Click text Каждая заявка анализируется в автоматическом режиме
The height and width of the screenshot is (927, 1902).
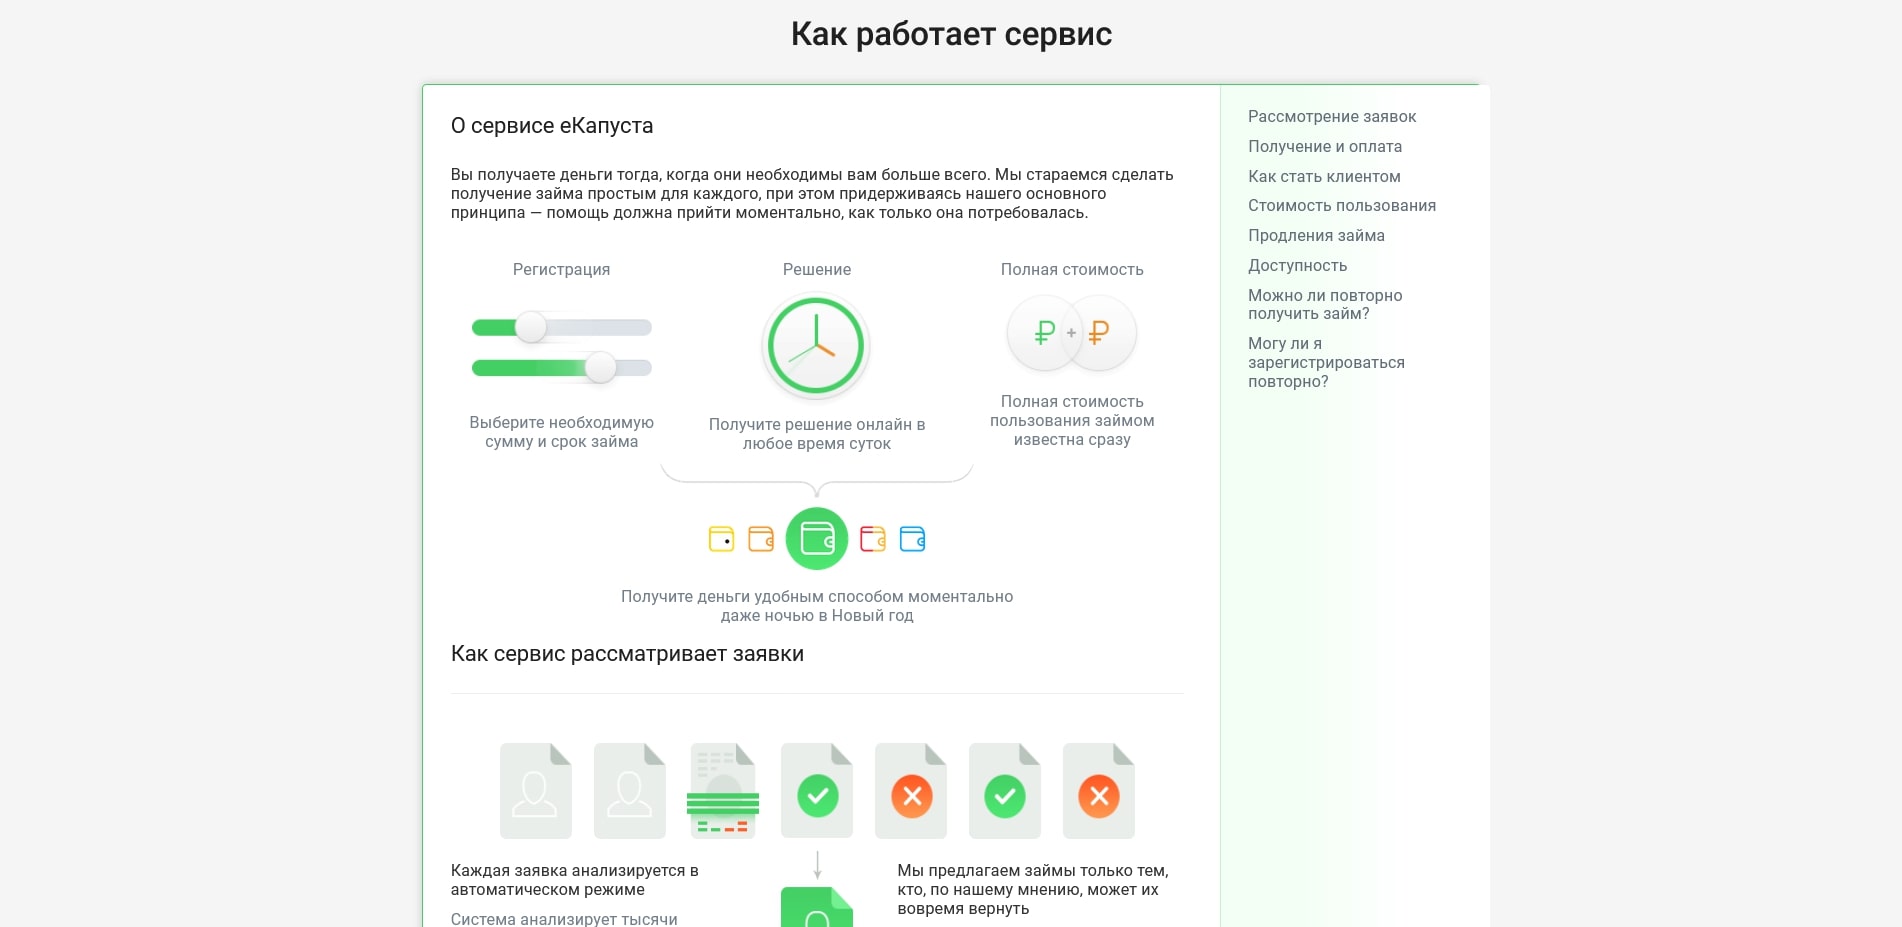pyautogui.click(x=575, y=880)
